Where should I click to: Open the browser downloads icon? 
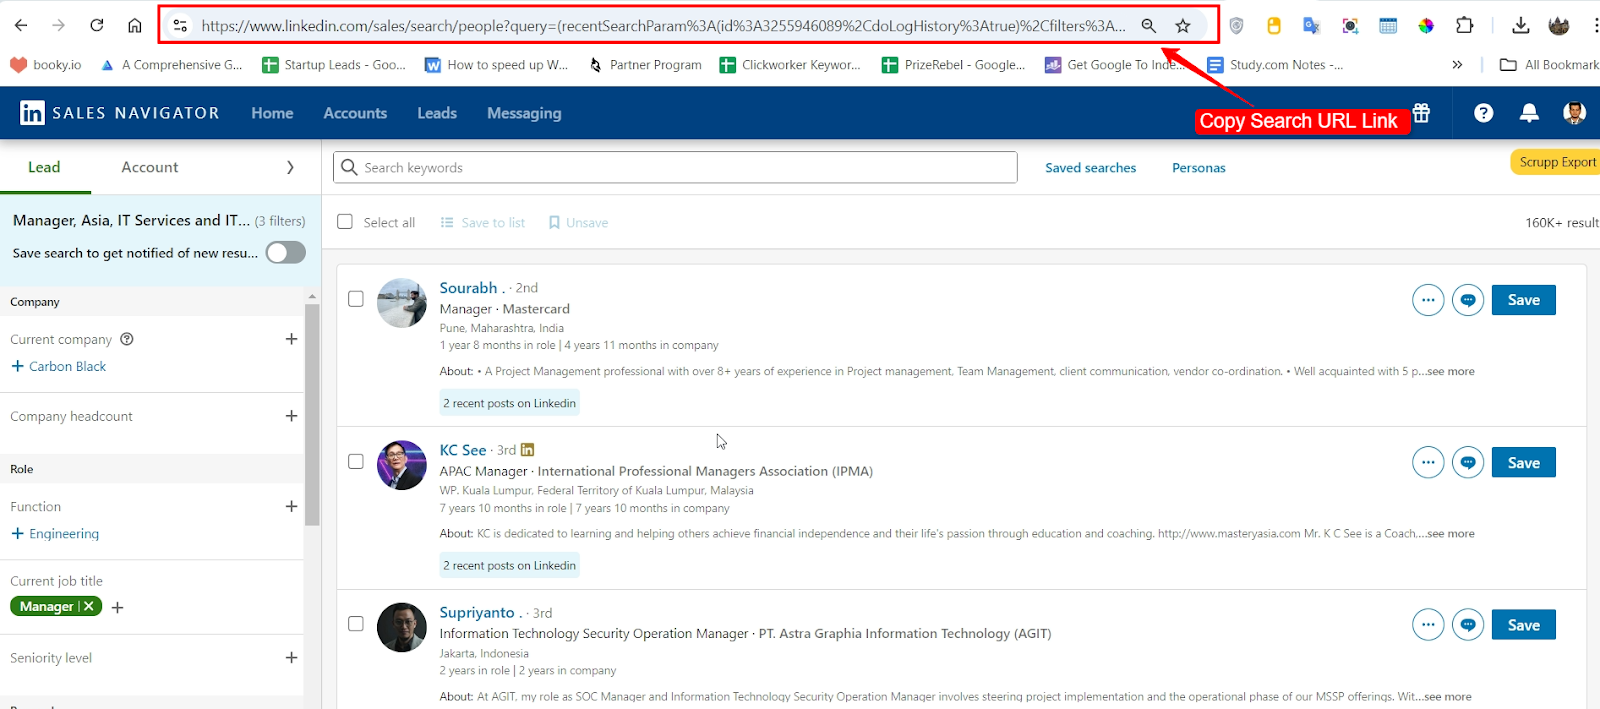click(x=1520, y=26)
